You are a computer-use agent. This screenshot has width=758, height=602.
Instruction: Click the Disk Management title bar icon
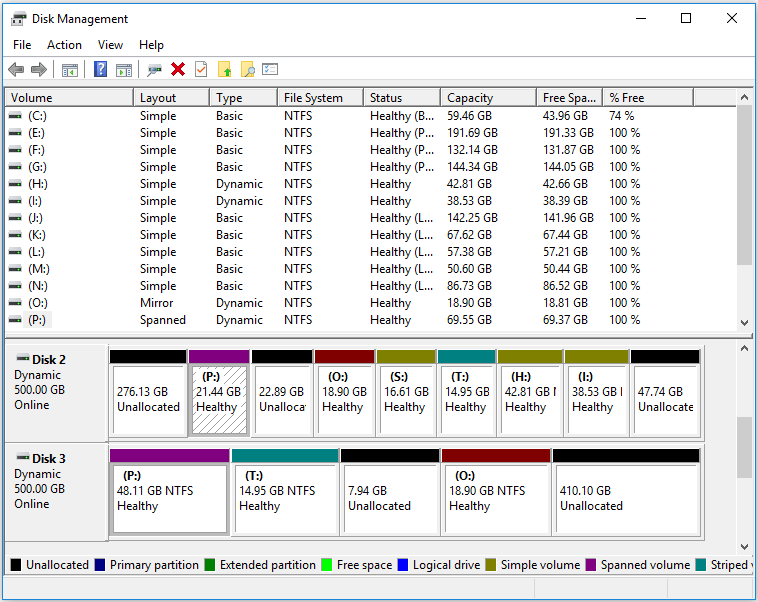18,19
